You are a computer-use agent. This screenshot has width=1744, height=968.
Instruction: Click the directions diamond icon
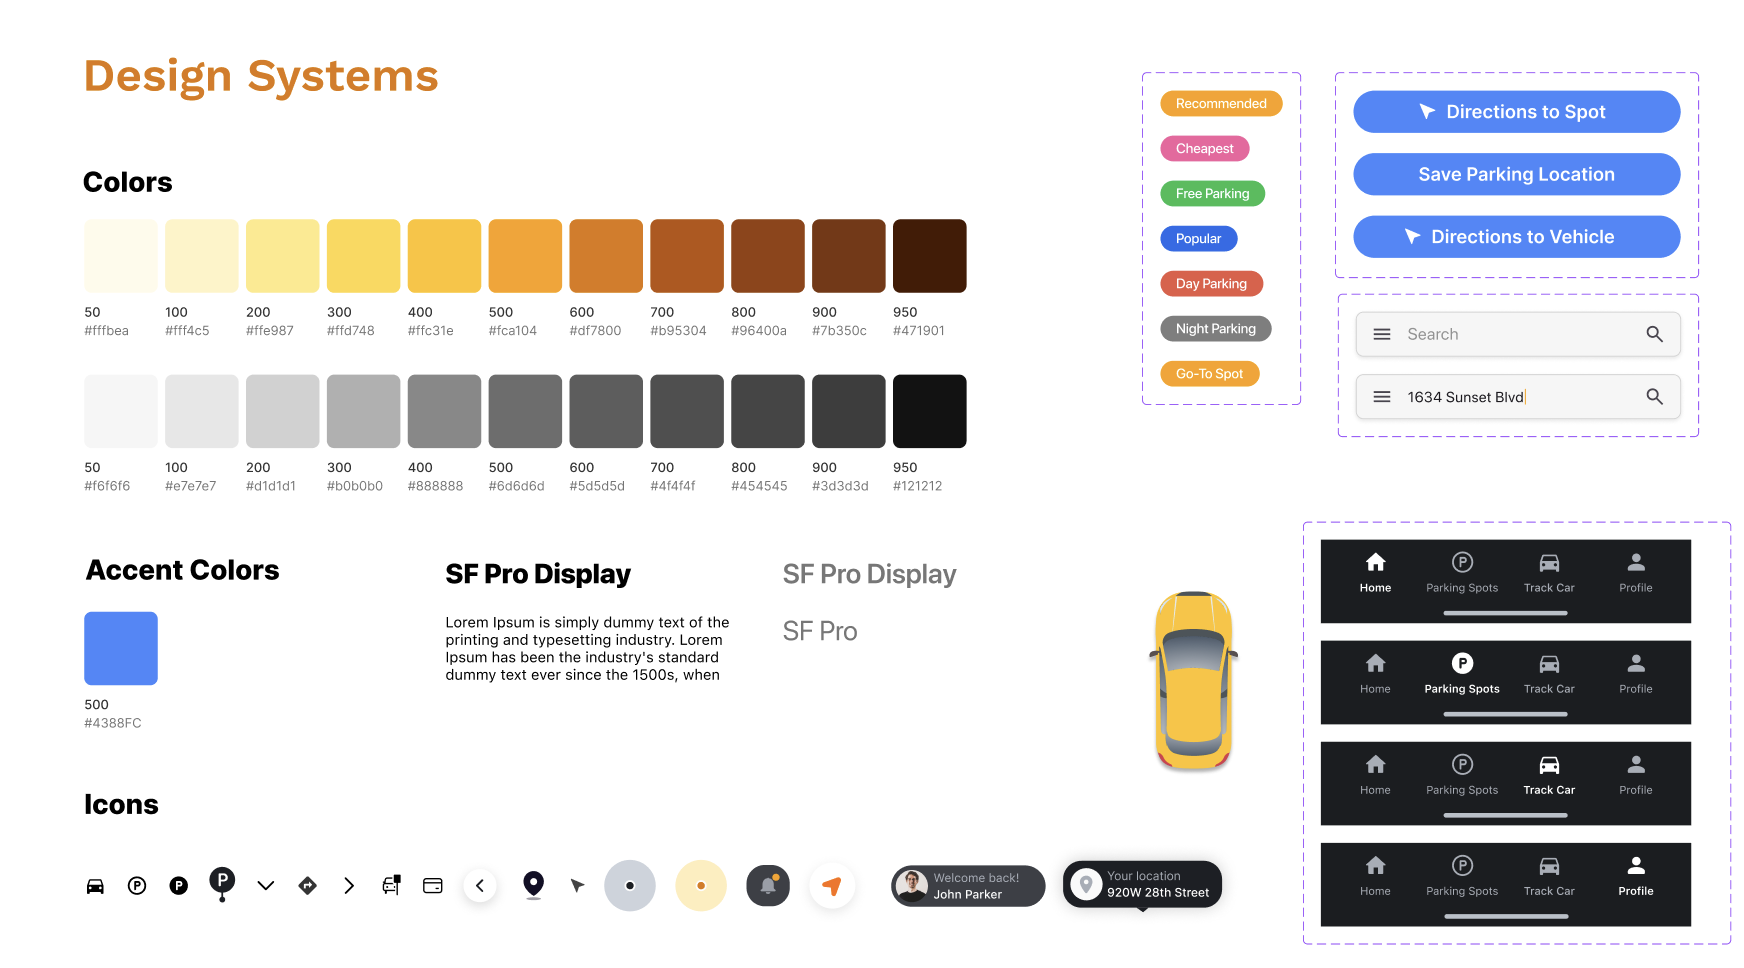tap(307, 886)
